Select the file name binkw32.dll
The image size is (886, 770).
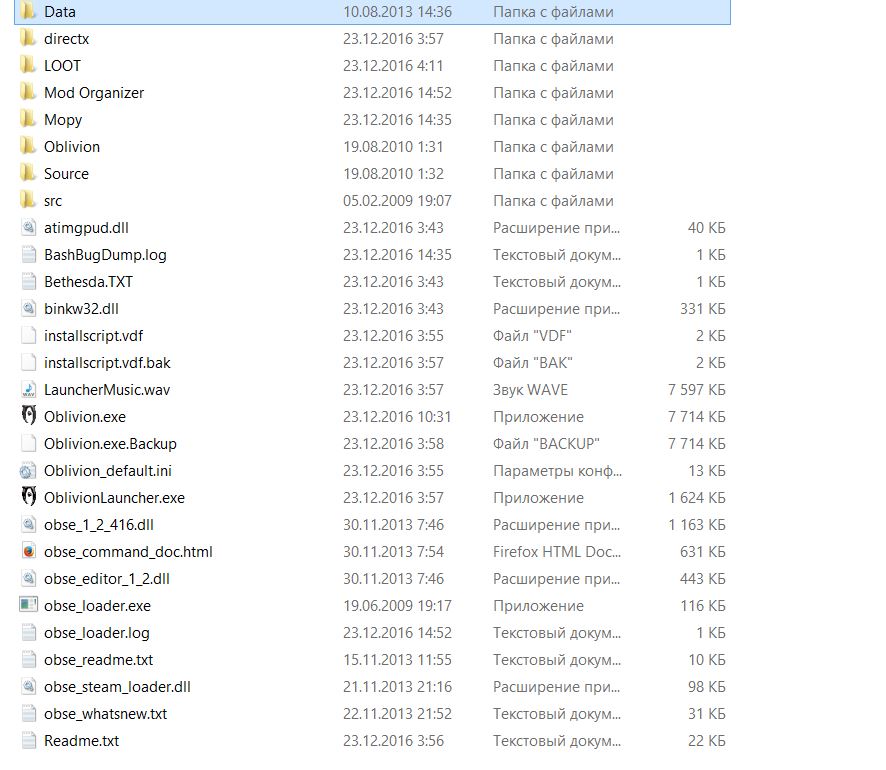click(81, 309)
